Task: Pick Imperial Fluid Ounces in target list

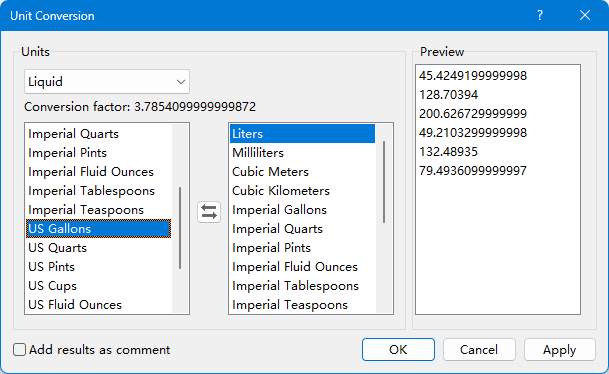Action: (303, 267)
